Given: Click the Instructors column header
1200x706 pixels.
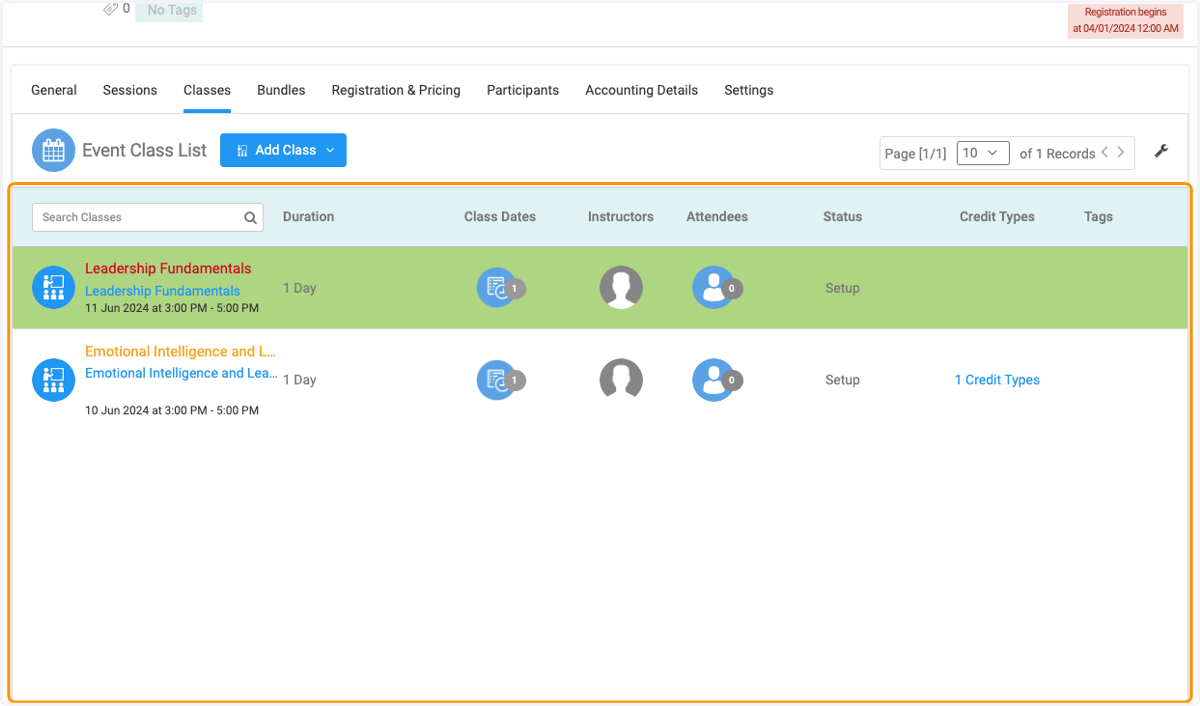Looking at the screenshot, I should click(621, 217).
